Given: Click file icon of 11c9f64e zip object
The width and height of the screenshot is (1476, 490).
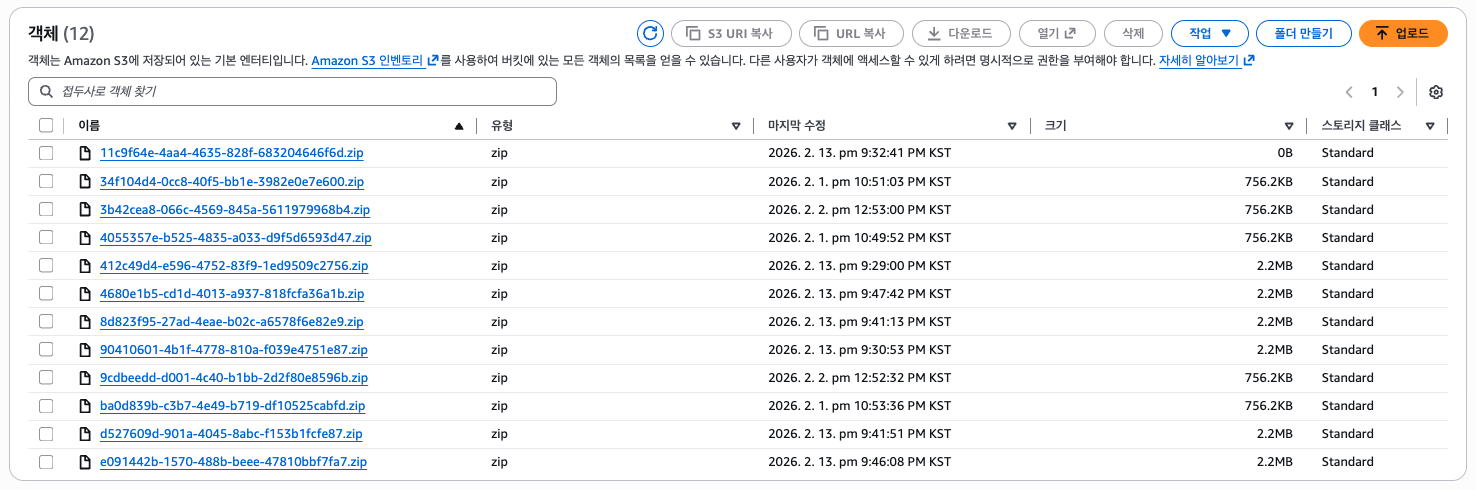Looking at the screenshot, I should point(85,153).
